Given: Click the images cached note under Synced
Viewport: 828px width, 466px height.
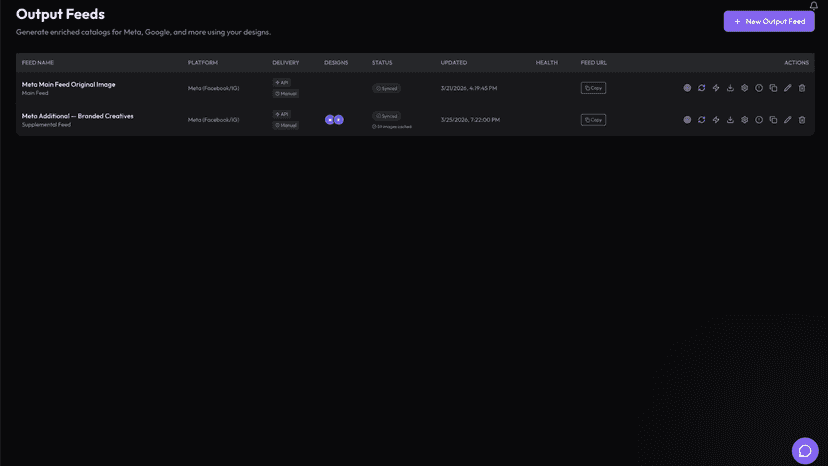Looking at the screenshot, I should (x=392, y=127).
